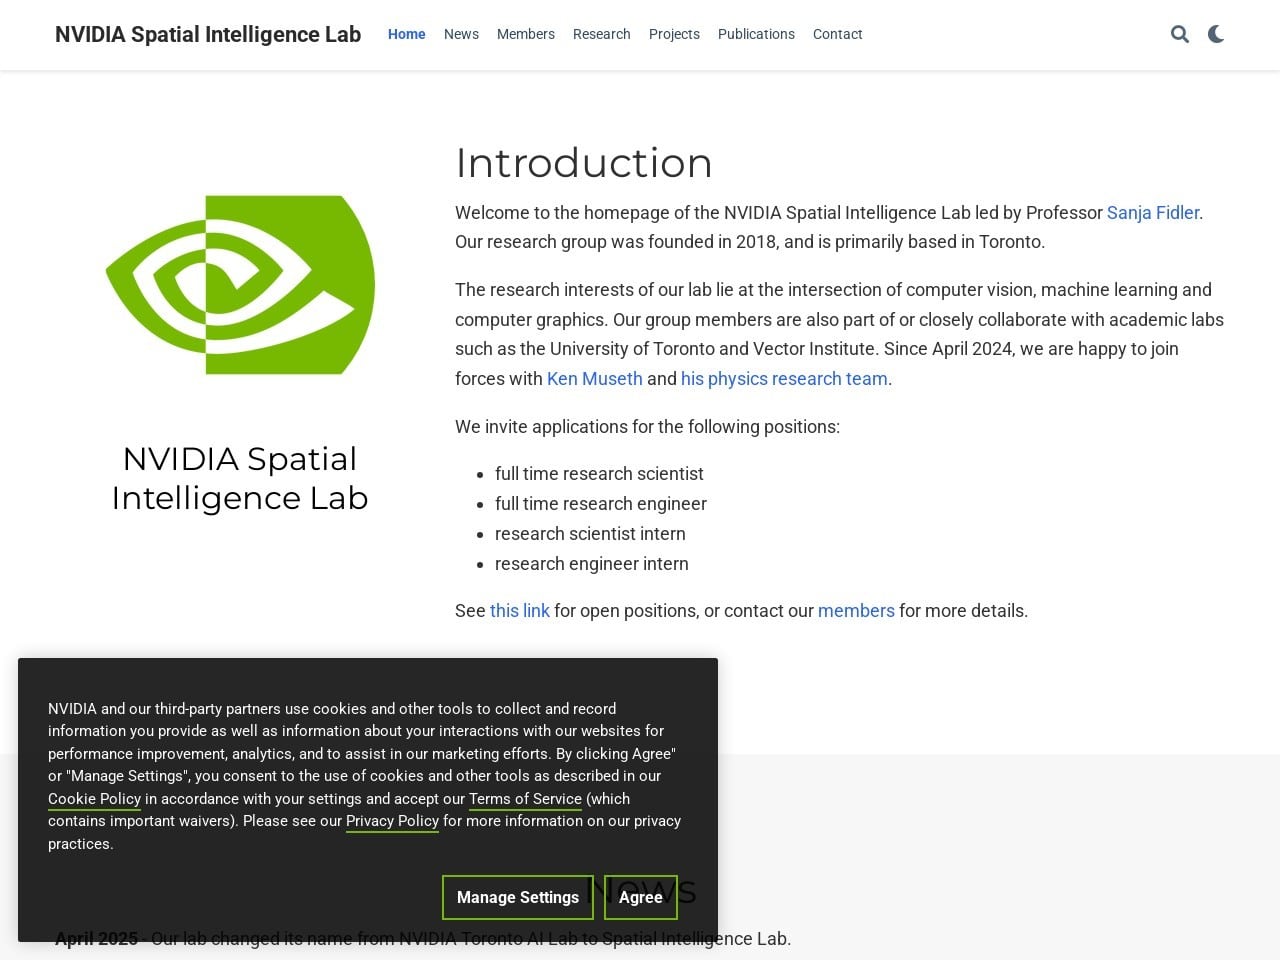Screen dimensions: 1280x960
Task: Select the Home navigation item
Action: coord(406,33)
